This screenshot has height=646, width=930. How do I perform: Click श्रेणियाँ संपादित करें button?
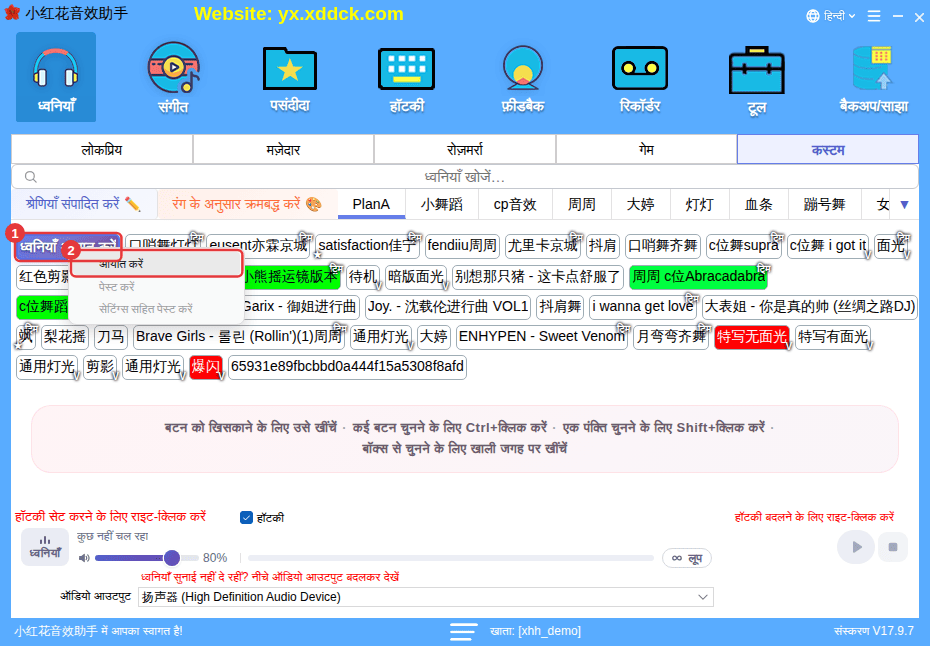84,204
